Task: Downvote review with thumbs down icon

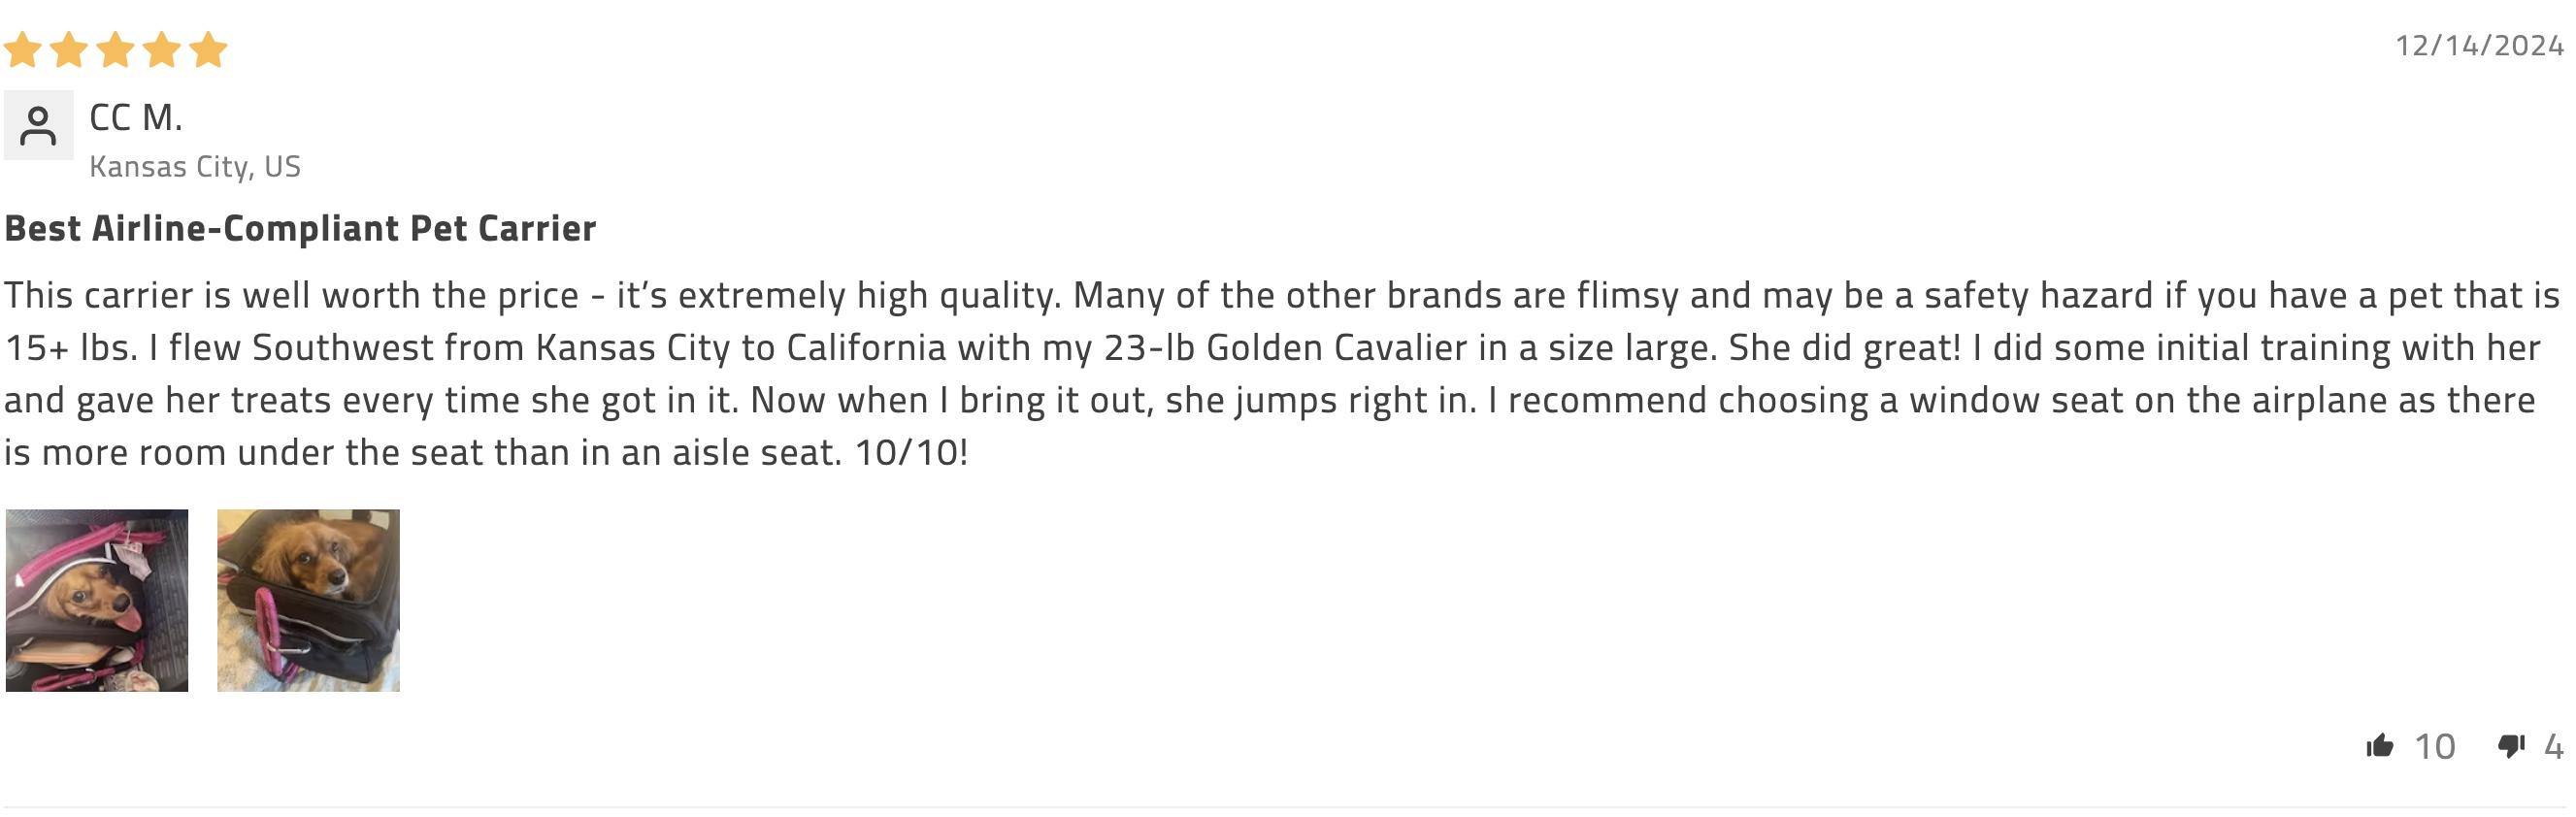Action: point(2511,746)
